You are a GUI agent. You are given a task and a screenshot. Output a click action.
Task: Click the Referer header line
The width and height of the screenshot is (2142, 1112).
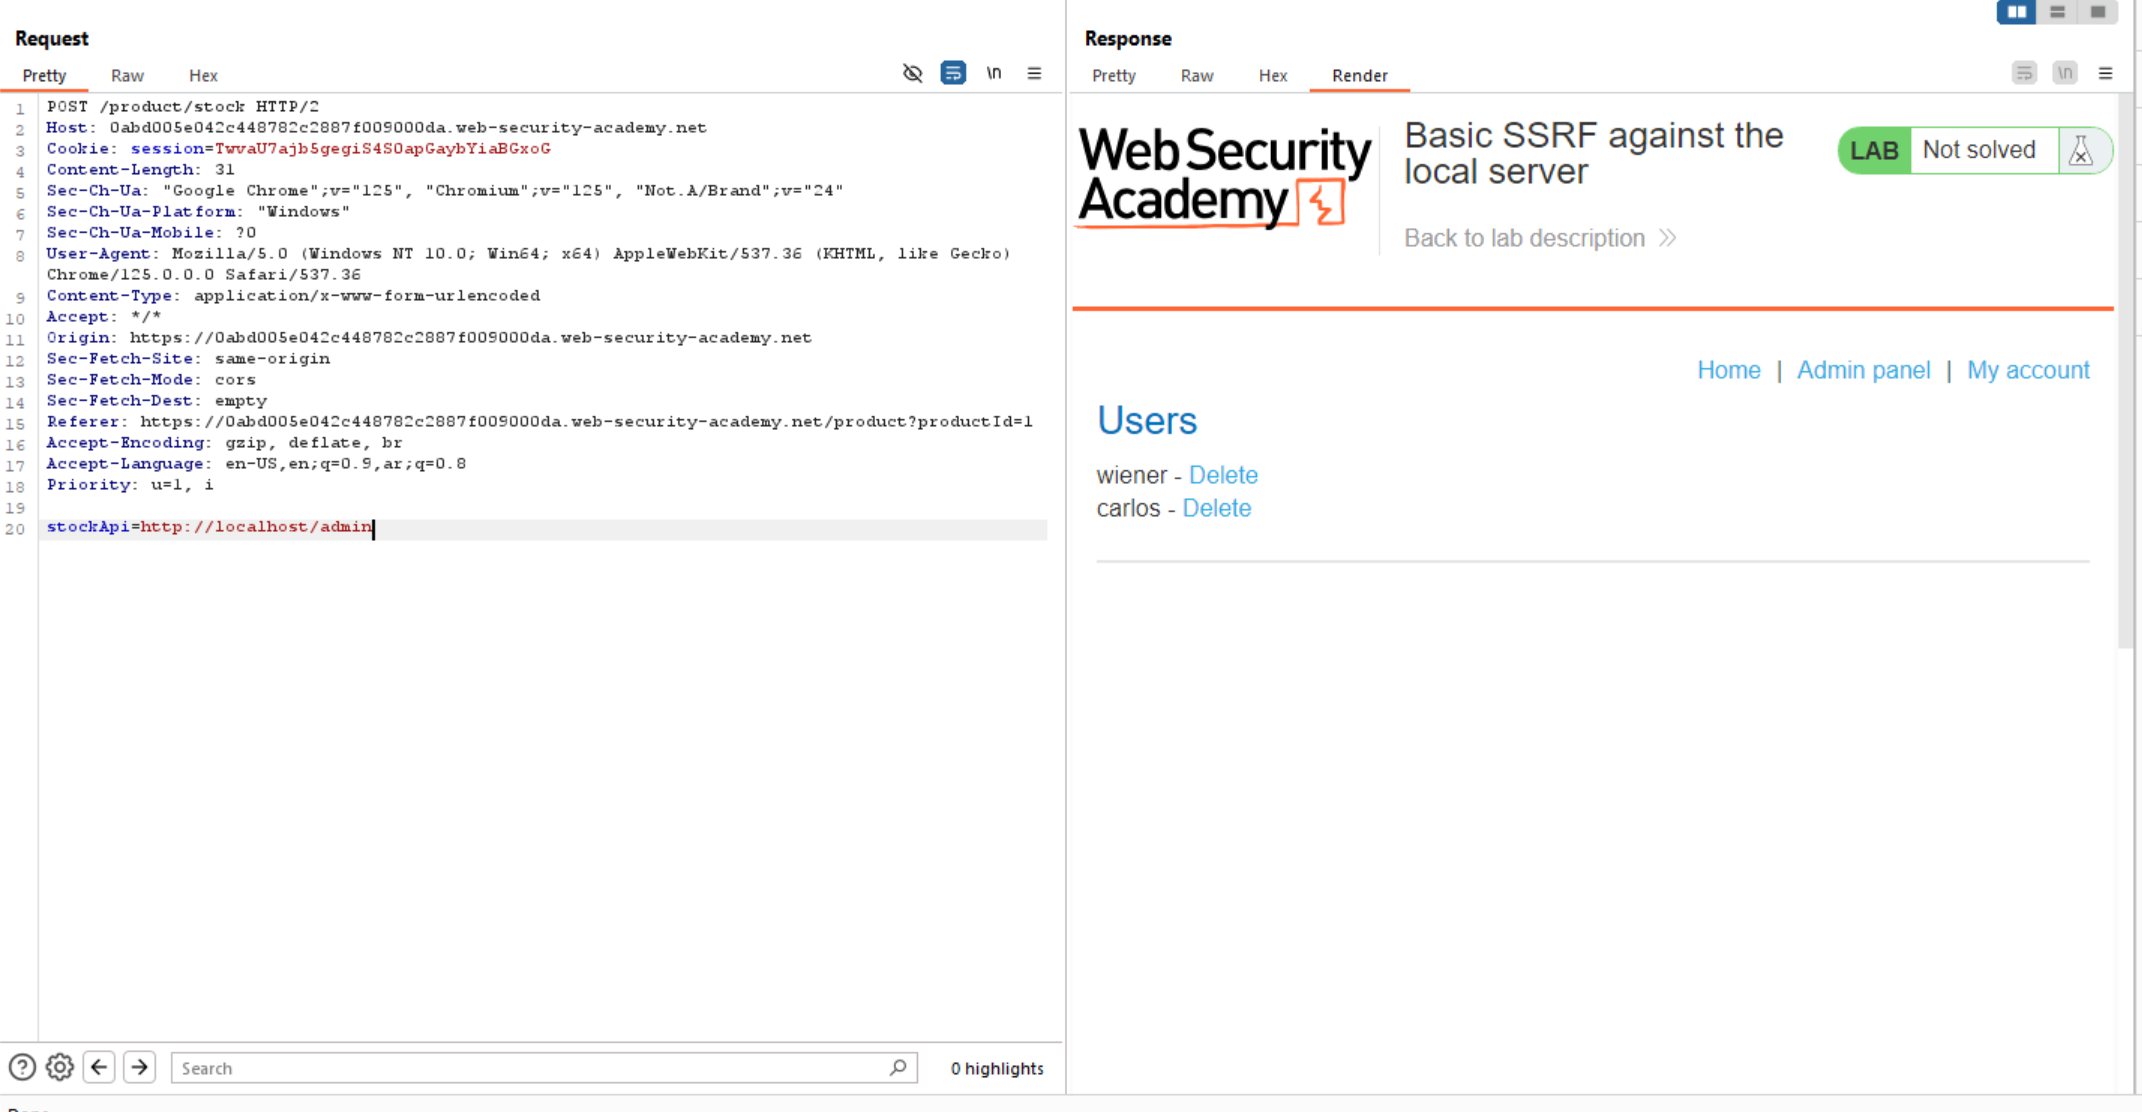click(x=539, y=421)
